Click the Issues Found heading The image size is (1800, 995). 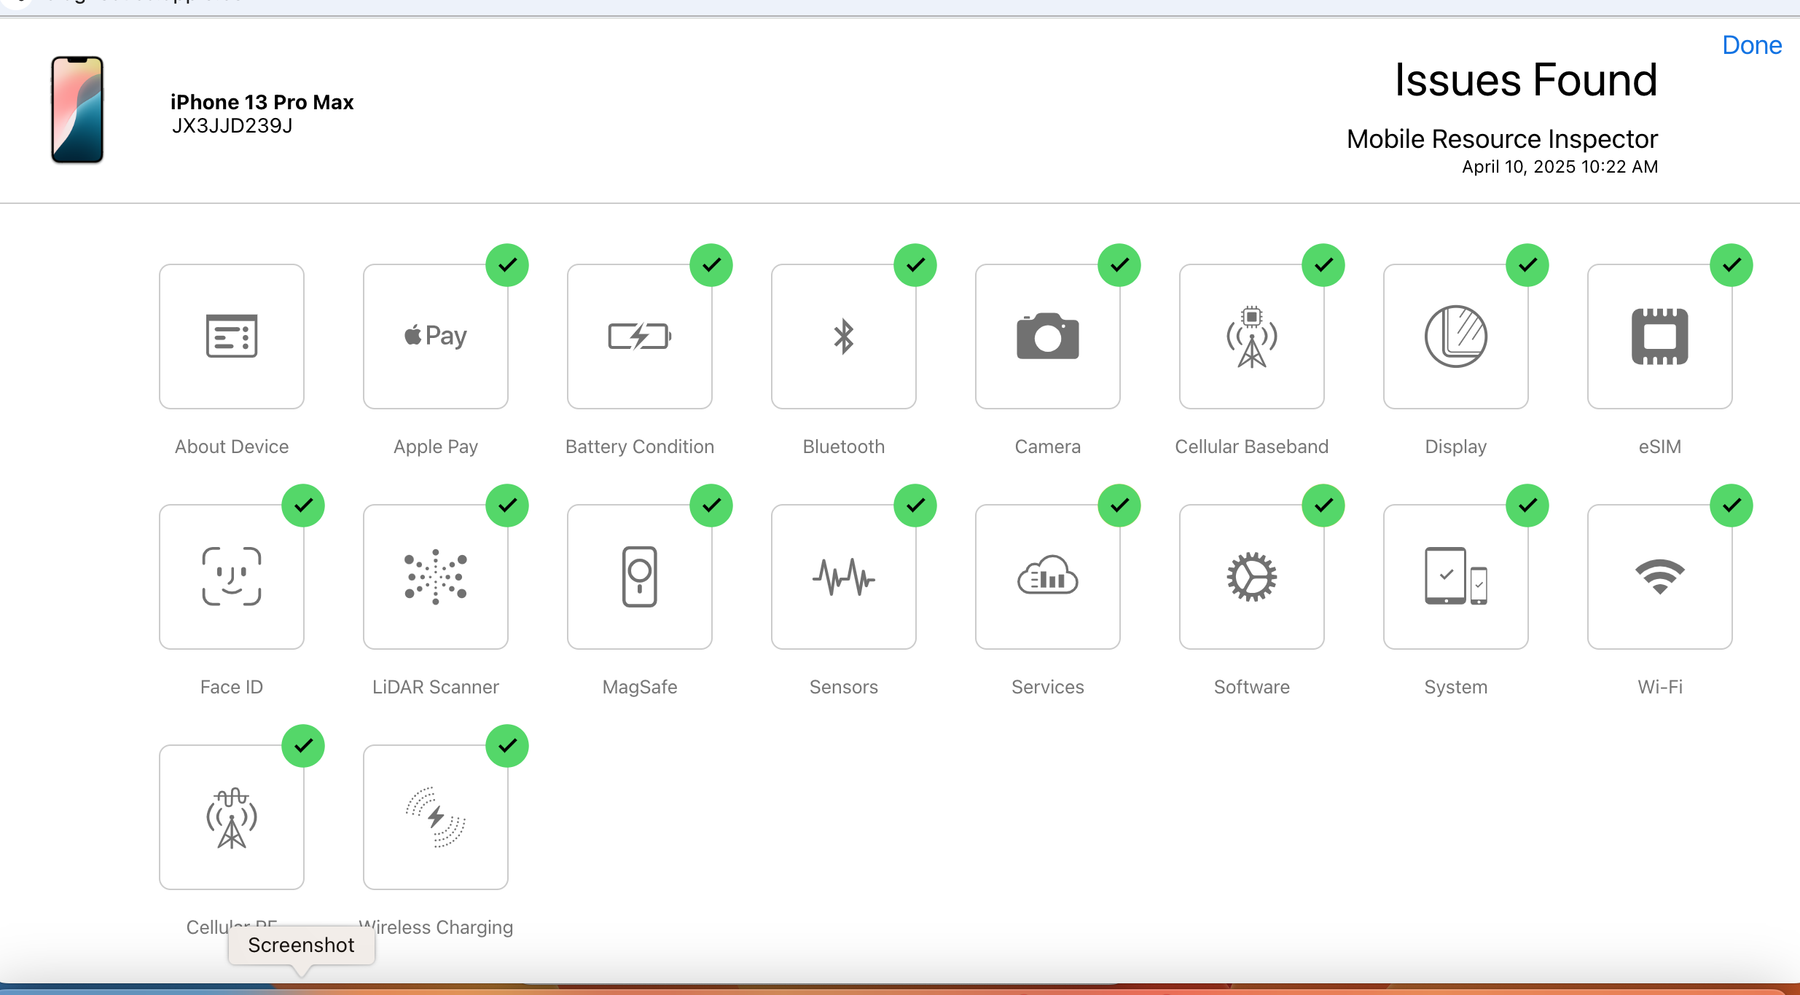(x=1526, y=80)
